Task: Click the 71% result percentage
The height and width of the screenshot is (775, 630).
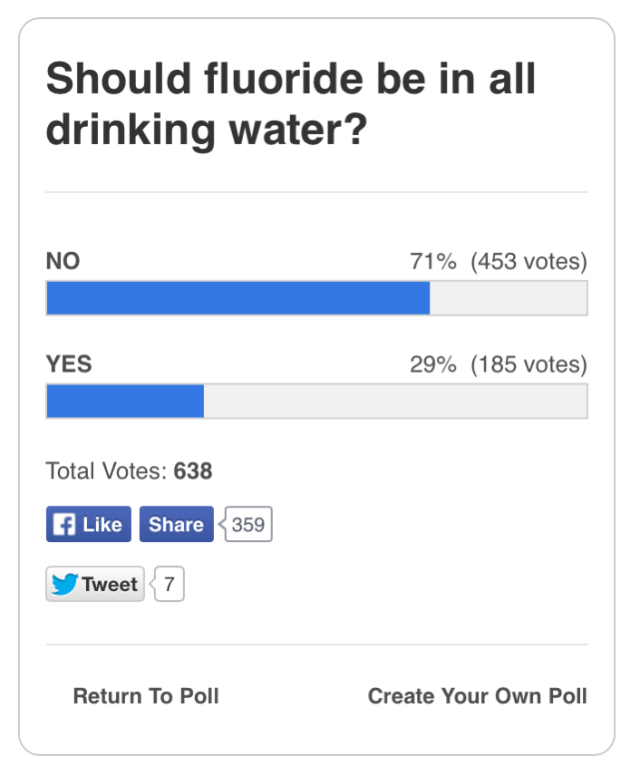Action: pos(433,262)
